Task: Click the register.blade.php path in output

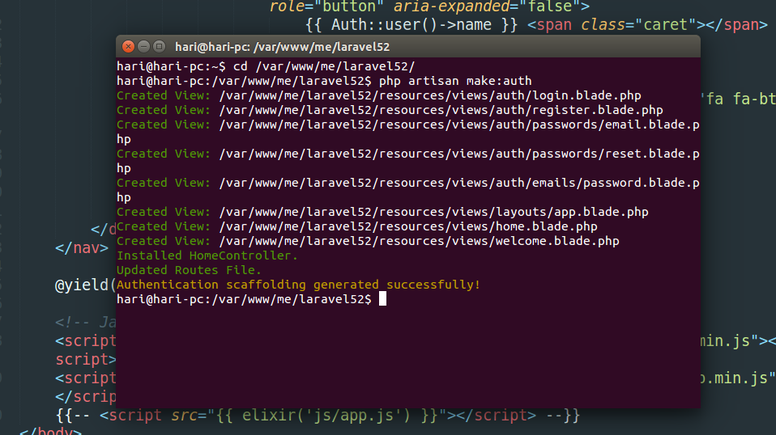Action: click(x=440, y=110)
